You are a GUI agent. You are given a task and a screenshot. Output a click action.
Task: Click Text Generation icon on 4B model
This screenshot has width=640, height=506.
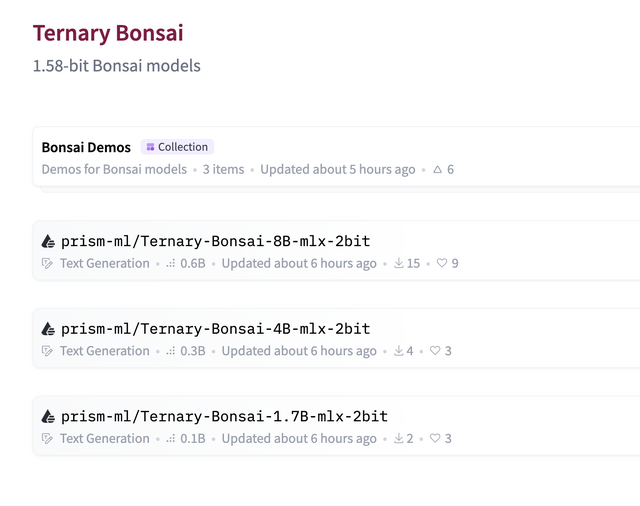[x=47, y=351]
